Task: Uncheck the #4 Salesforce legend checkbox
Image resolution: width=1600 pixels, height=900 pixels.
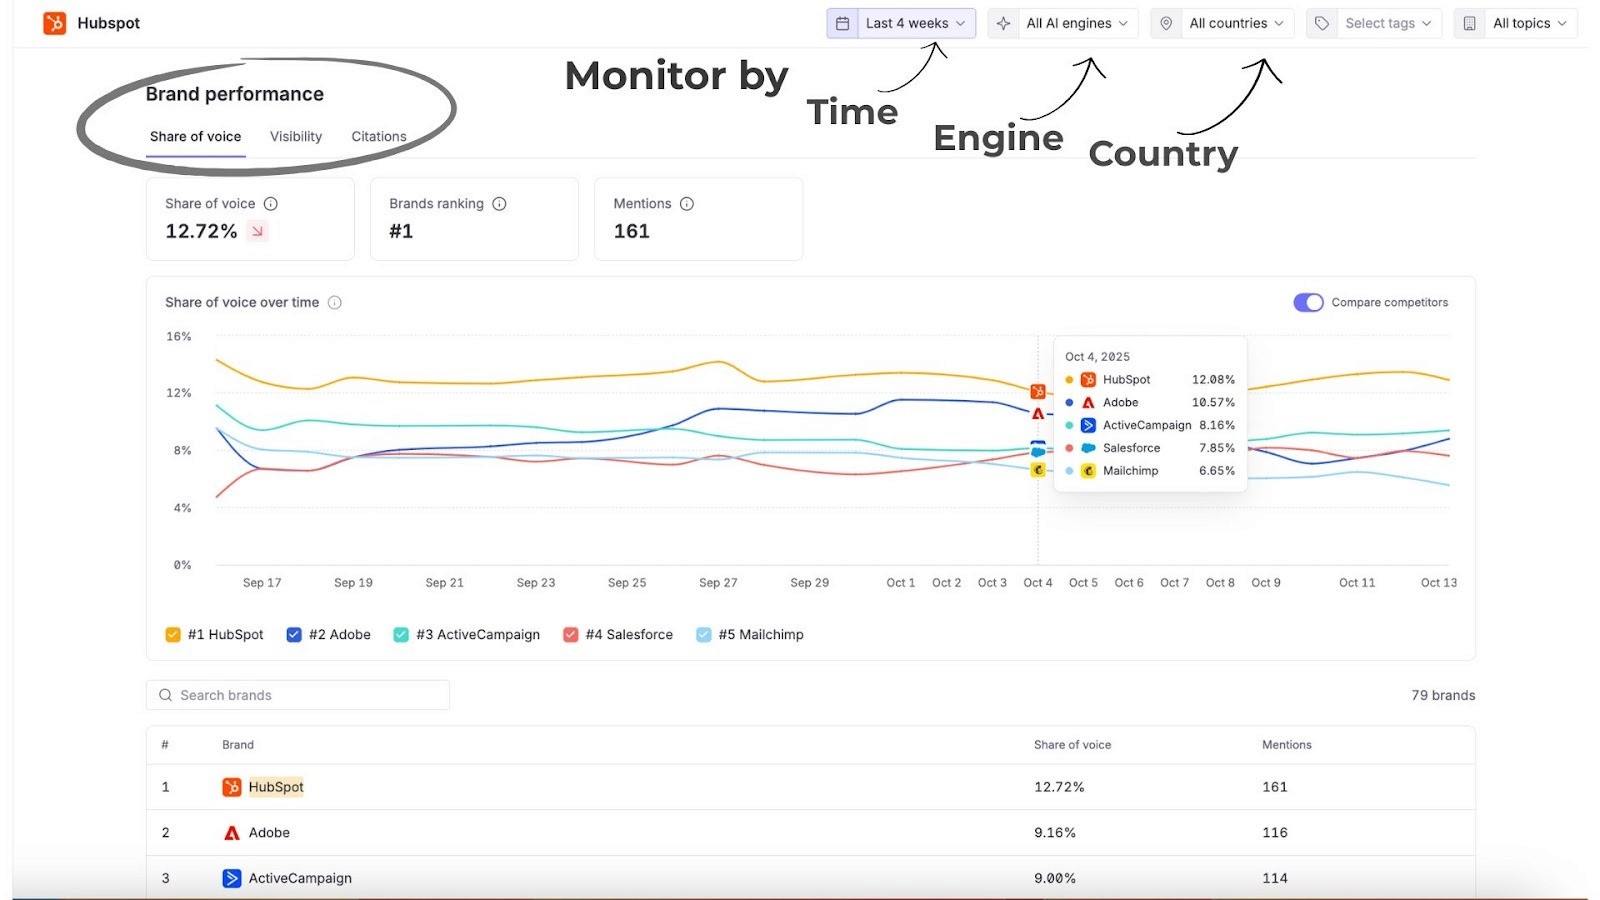Action: point(571,635)
